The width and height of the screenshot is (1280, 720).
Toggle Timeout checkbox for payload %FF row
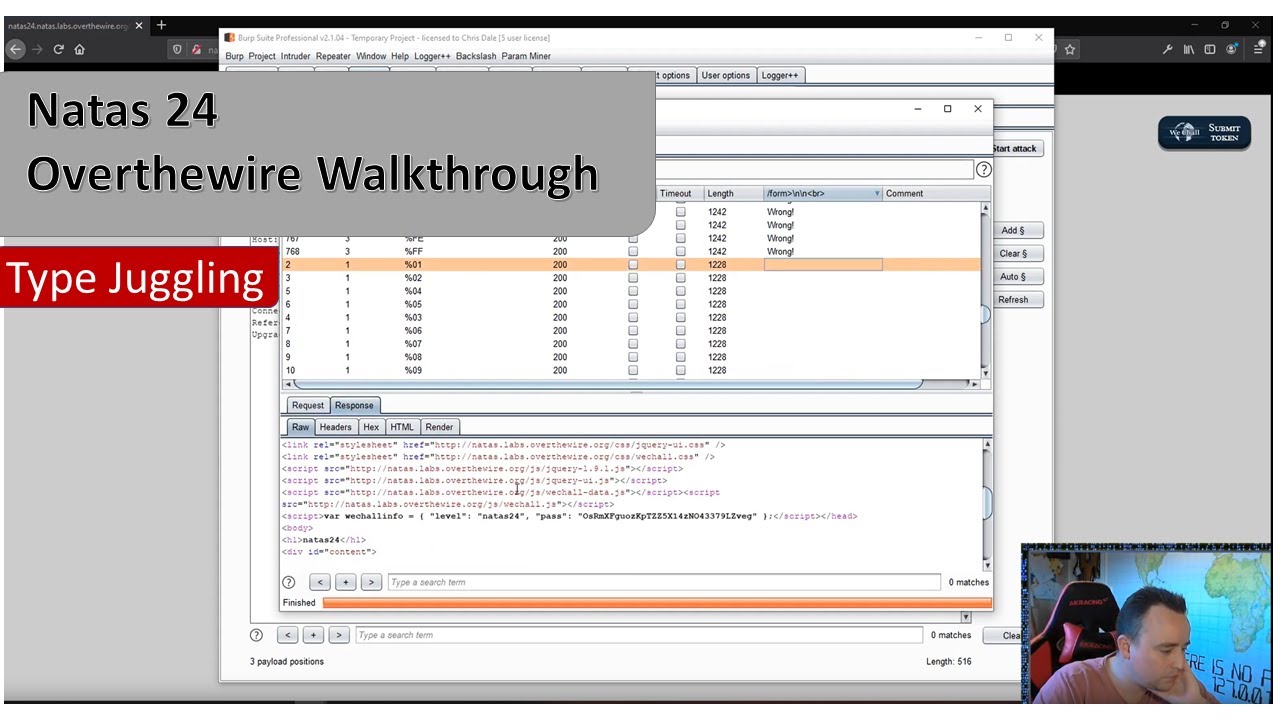[680, 252]
